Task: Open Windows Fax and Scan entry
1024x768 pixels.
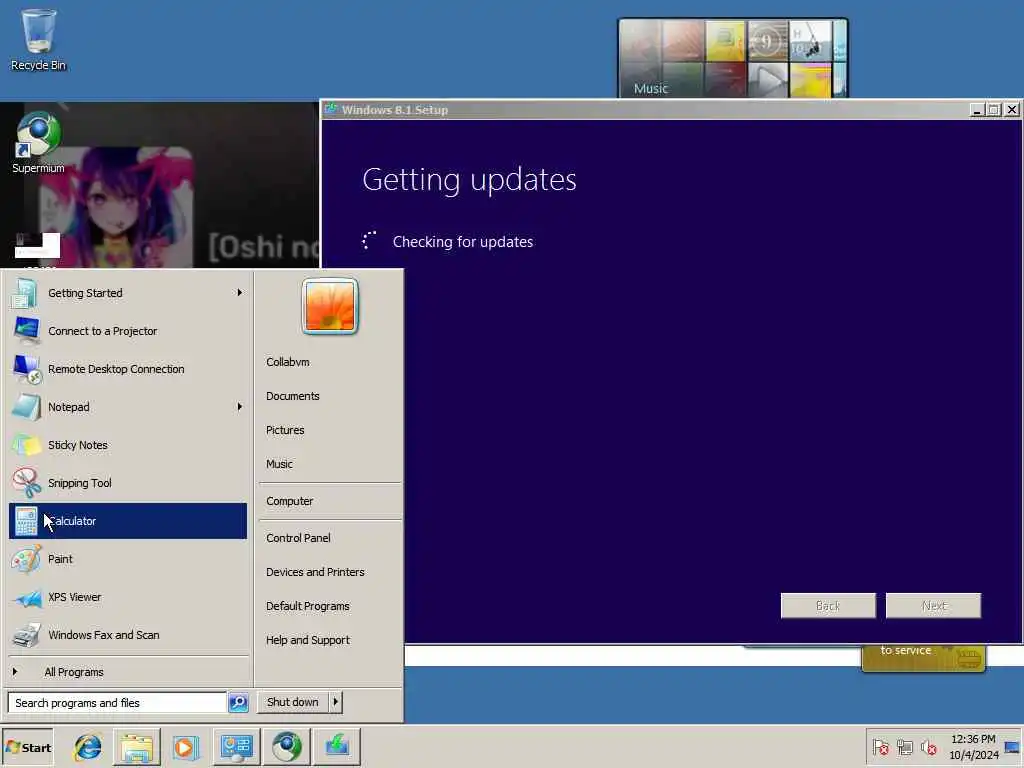Action: tap(128, 635)
